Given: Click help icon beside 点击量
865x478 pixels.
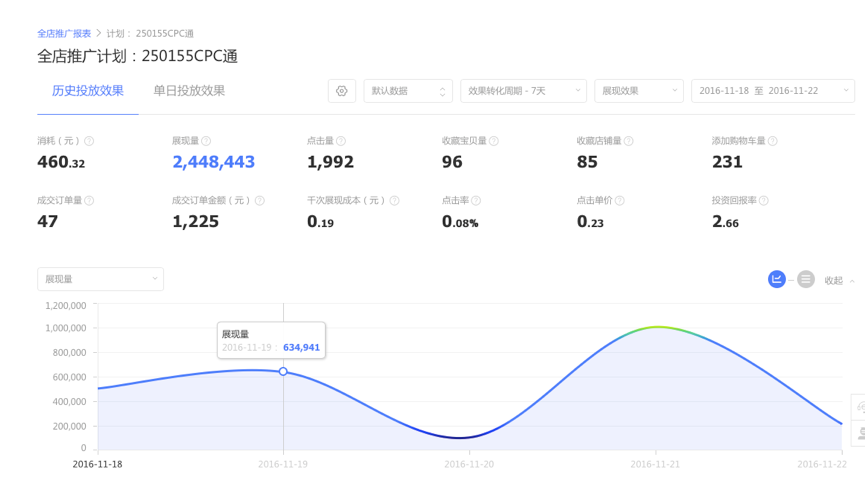Looking at the screenshot, I should [x=341, y=142].
